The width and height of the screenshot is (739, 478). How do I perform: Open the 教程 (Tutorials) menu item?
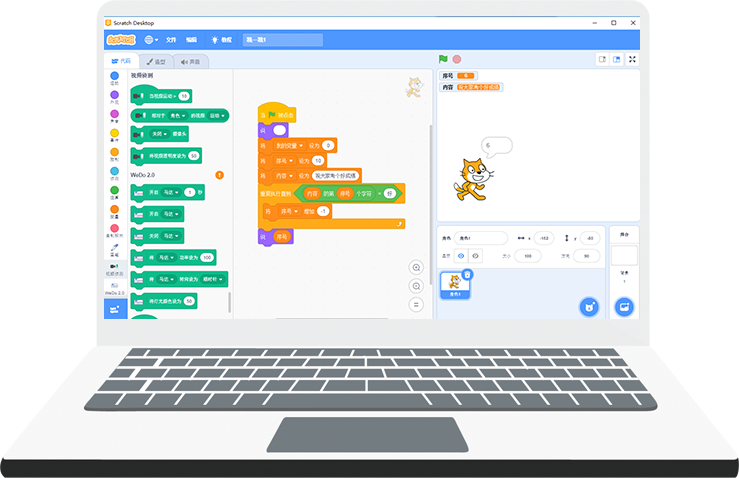tap(222, 40)
